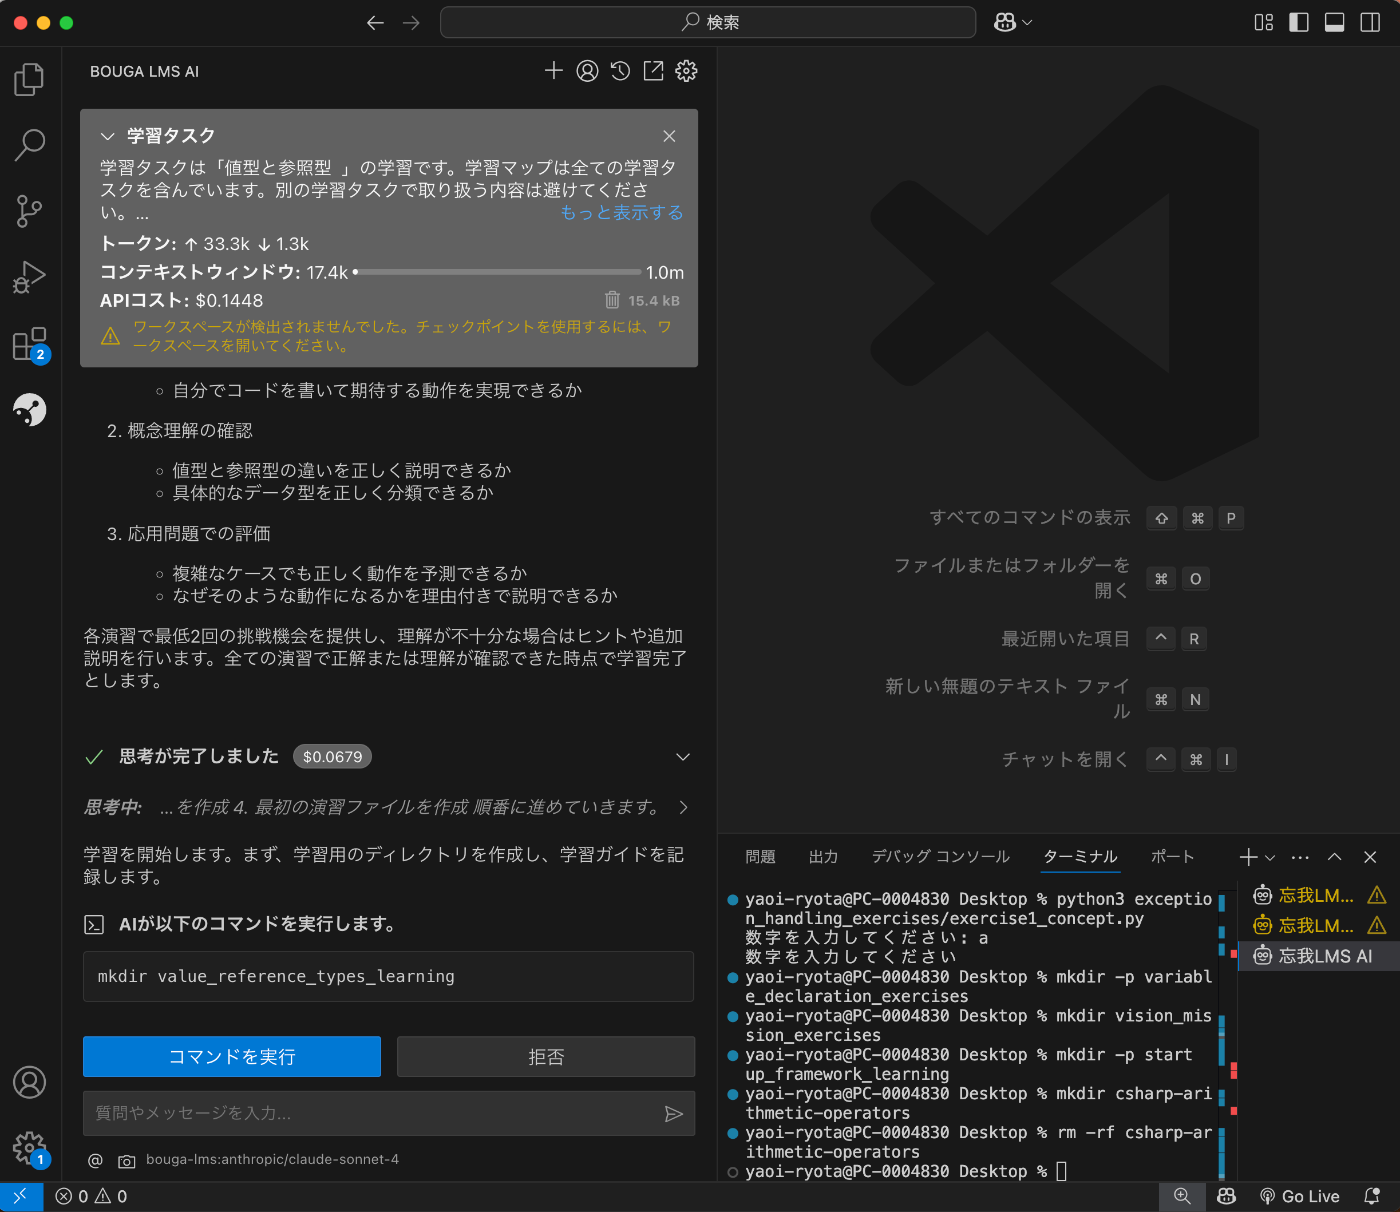Switch to 問題 panel tab
This screenshot has height=1212, width=1400.
pos(760,857)
